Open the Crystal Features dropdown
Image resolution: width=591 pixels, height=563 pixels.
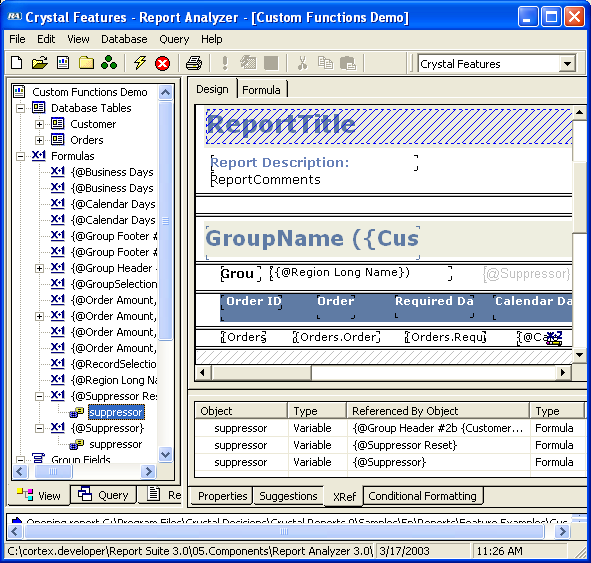point(567,64)
